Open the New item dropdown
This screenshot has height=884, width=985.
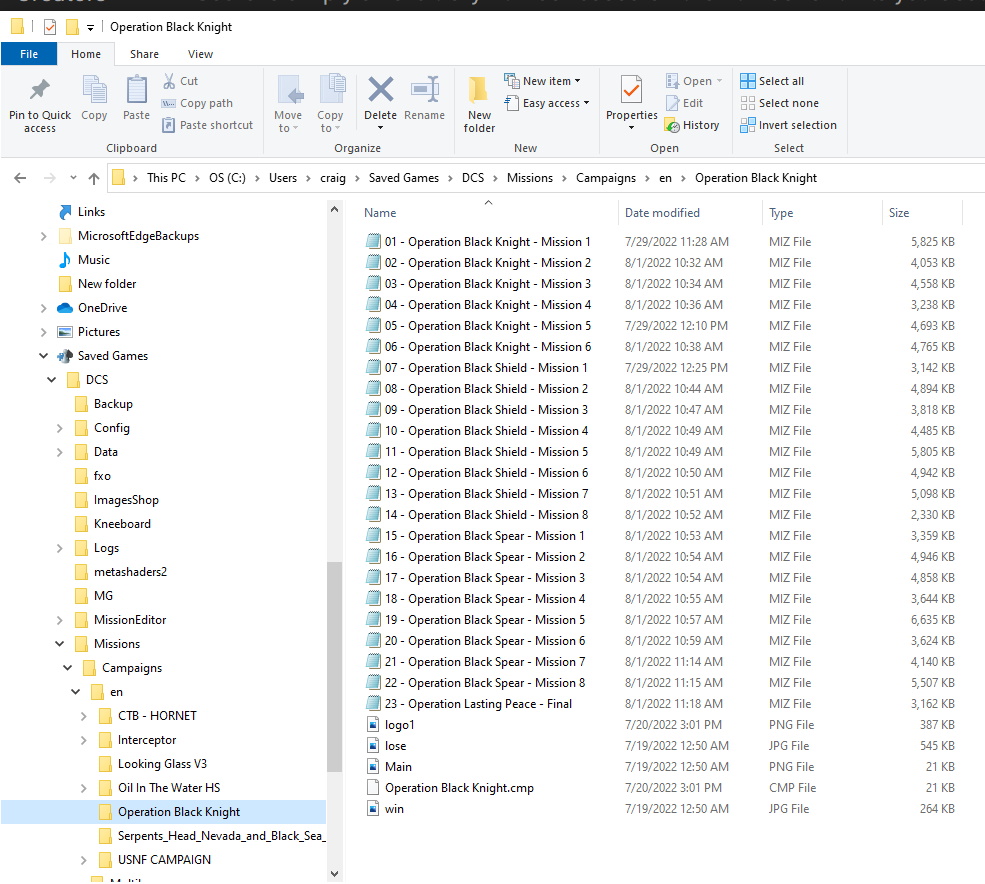pos(577,81)
